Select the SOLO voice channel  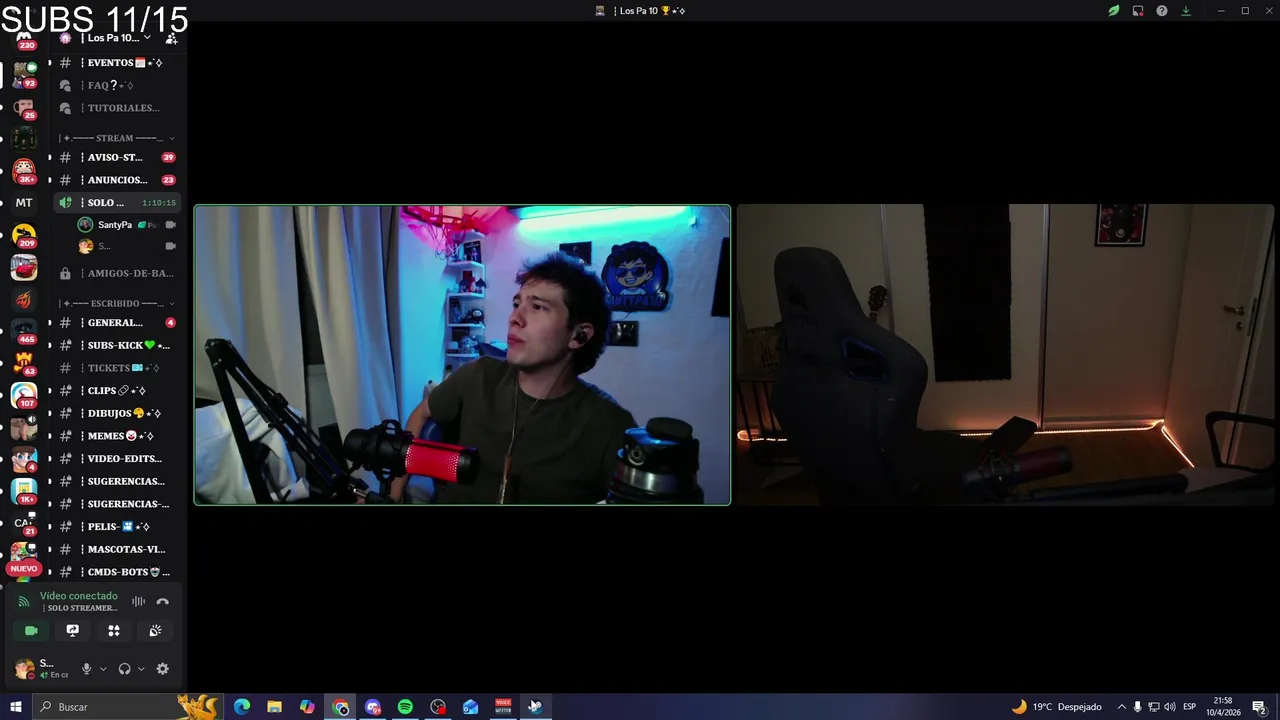point(117,202)
